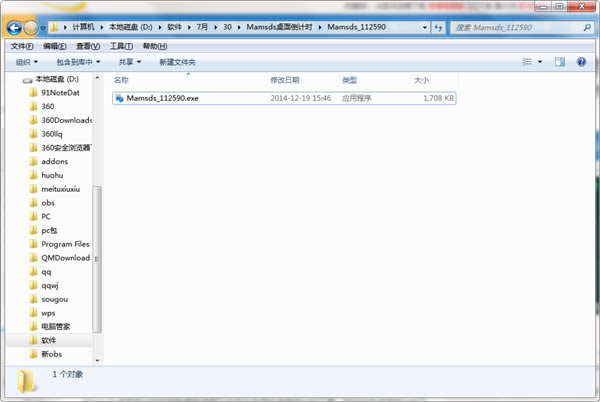
Task: Open the 91NoteDat folder in the tree
Action: click(54, 93)
